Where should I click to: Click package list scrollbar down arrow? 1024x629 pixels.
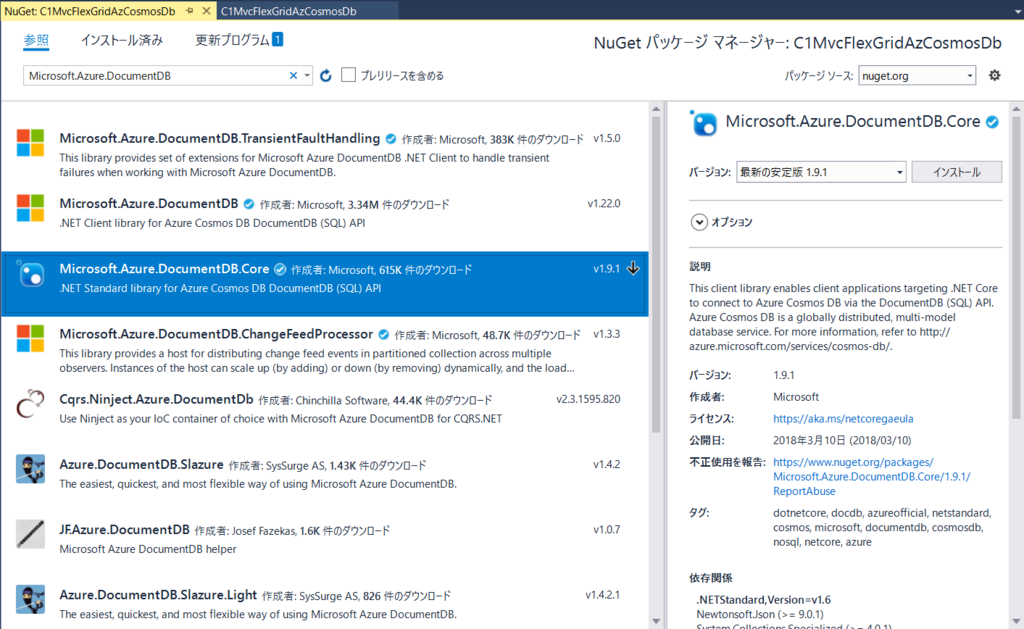656,621
